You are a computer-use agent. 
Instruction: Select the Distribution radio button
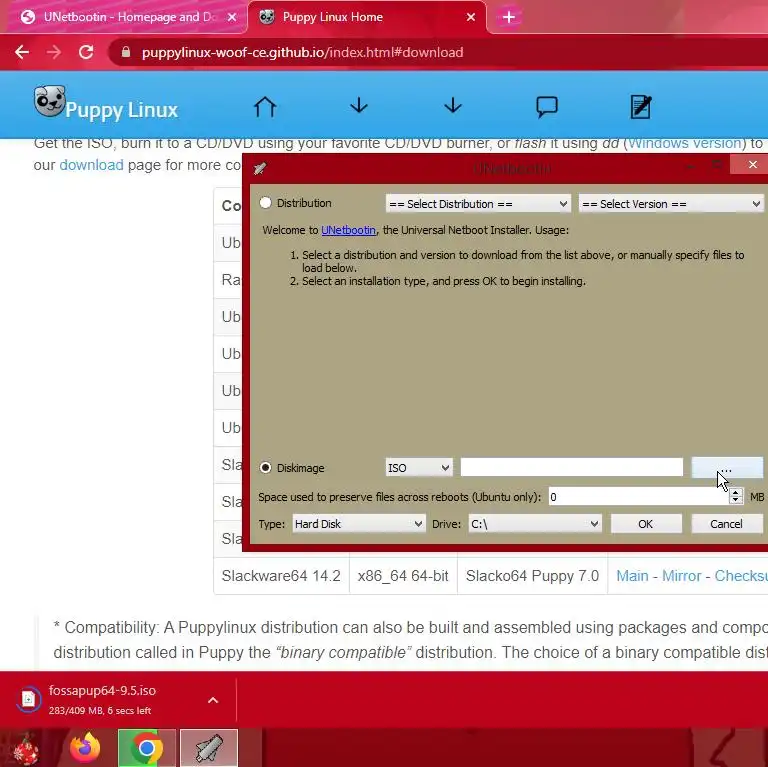click(265, 203)
